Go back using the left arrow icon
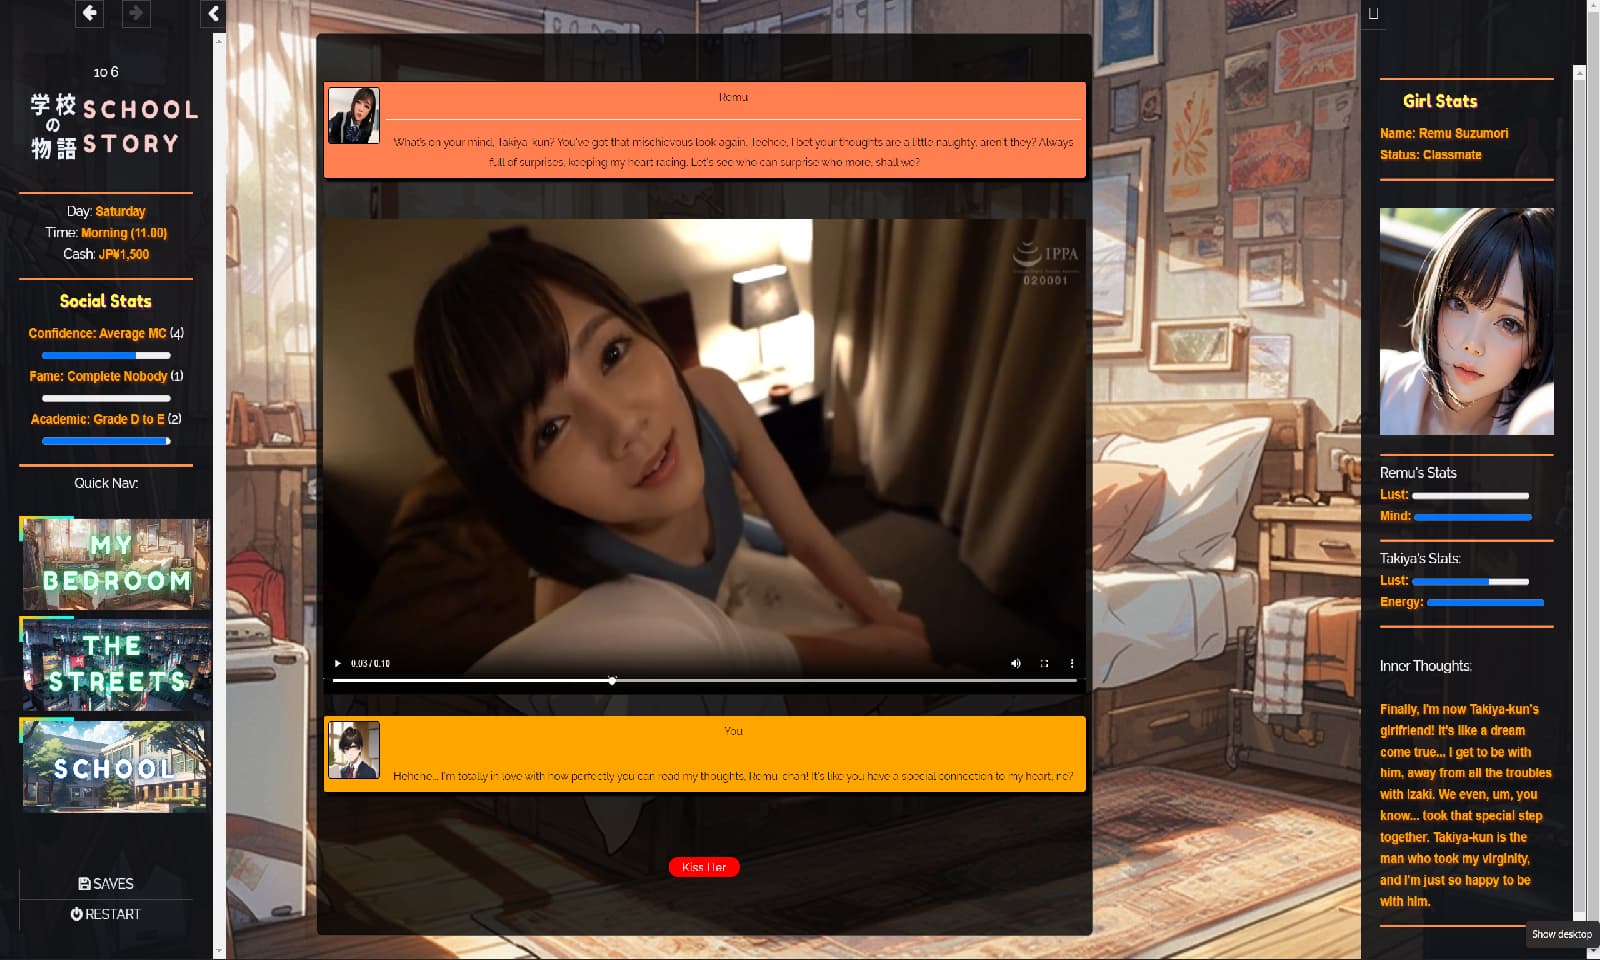This screenshot has height=960, width=1600. 89,13
